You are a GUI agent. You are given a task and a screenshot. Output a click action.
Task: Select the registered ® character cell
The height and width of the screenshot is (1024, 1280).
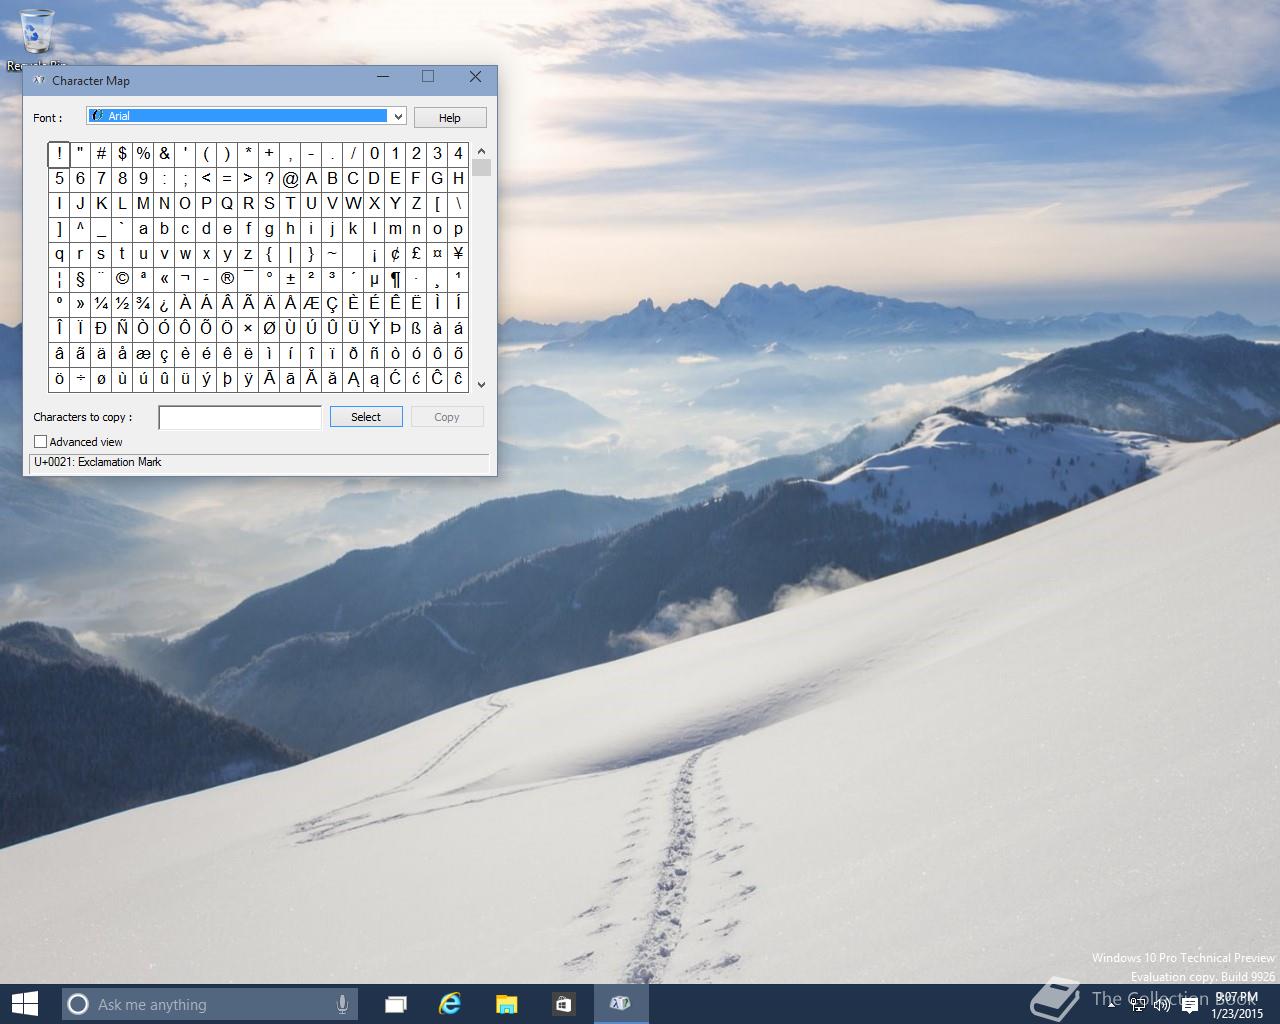[227, 278]
